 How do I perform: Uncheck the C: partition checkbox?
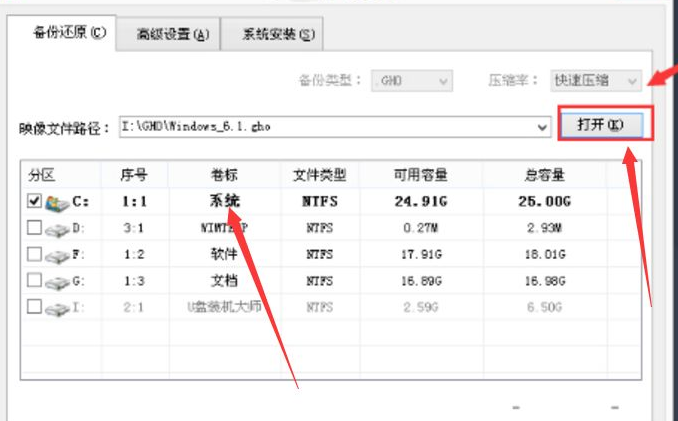click(34, 201)
